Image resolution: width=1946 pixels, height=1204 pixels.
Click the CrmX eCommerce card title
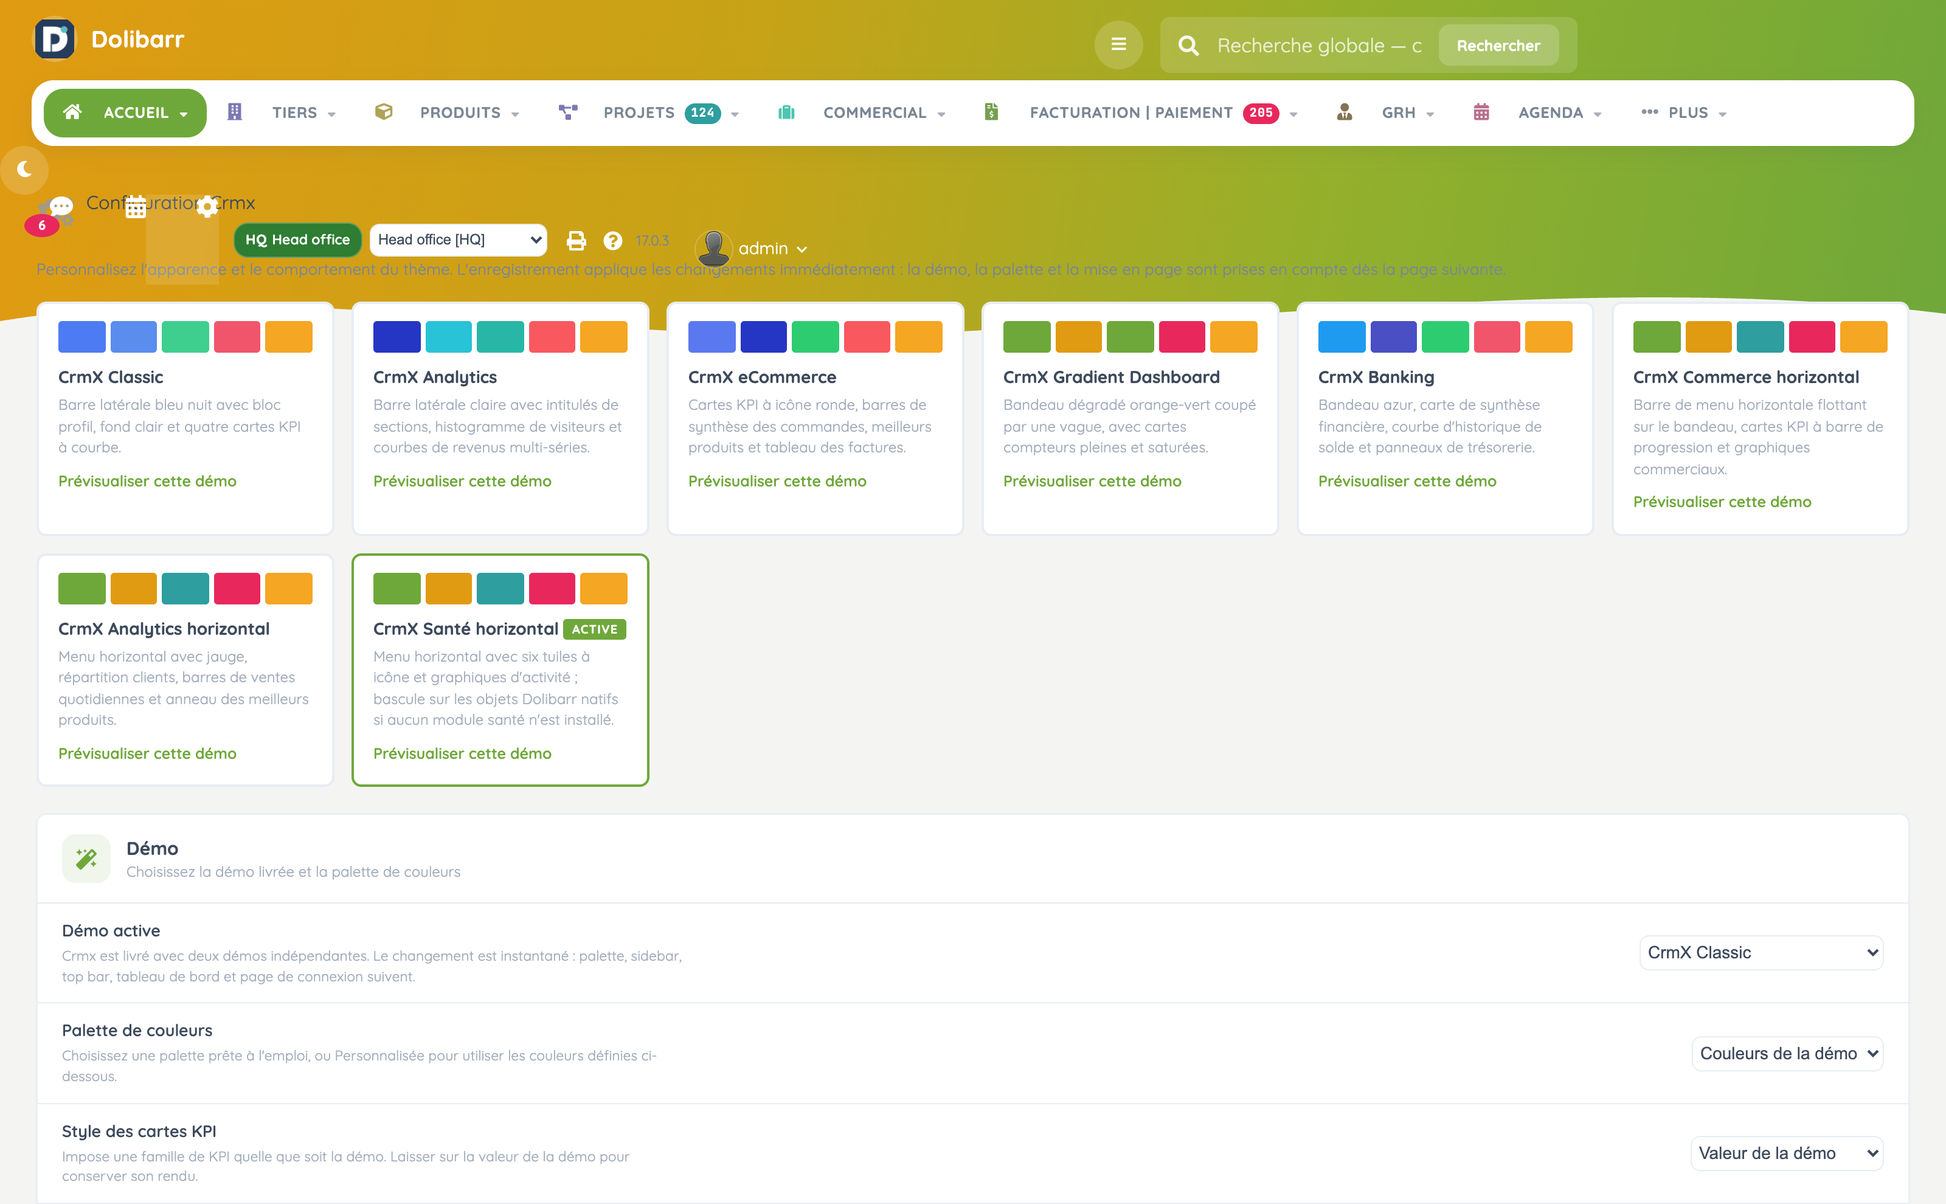pyautogui.click(x=762, y=377)
